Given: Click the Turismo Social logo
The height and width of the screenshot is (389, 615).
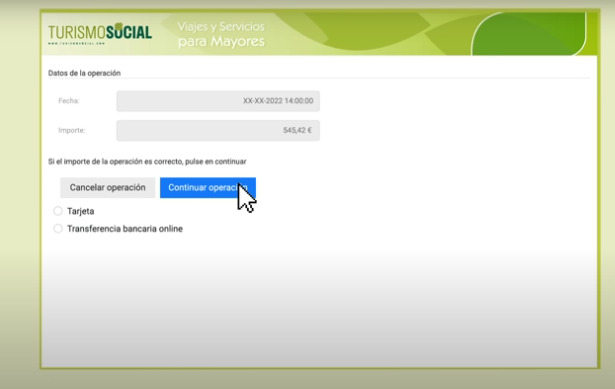Looking at the screenshot, I should 100,33.
